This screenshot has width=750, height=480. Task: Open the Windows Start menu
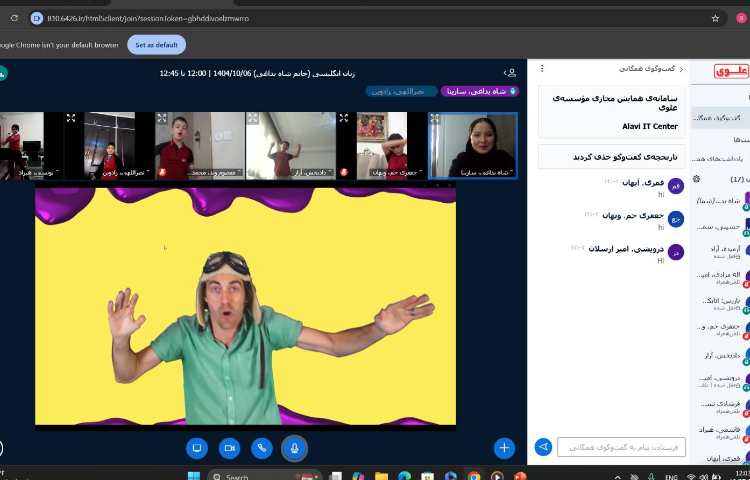[193, 475]
